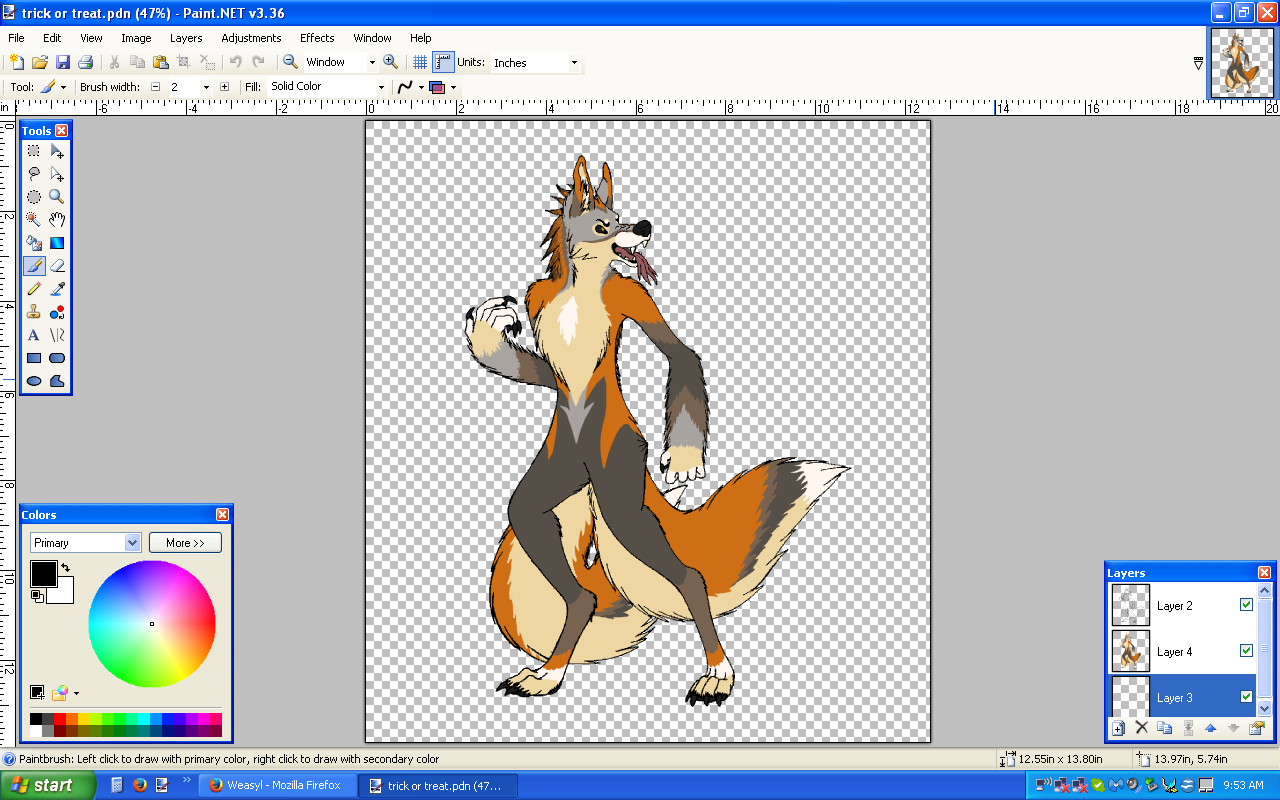The height and width of the screenshot is (800, 1280).
Task: Add a new layer in the Layers panel
Action: coord(1119,728)
